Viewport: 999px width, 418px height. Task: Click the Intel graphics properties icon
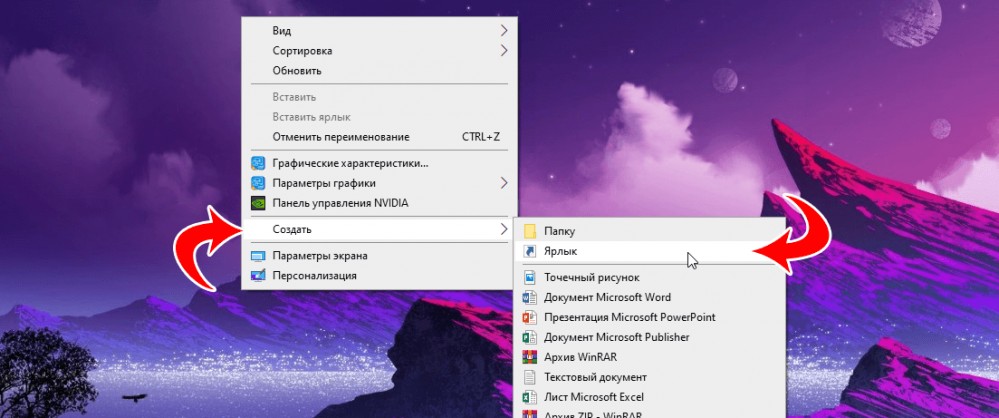(x=258, y=163)
